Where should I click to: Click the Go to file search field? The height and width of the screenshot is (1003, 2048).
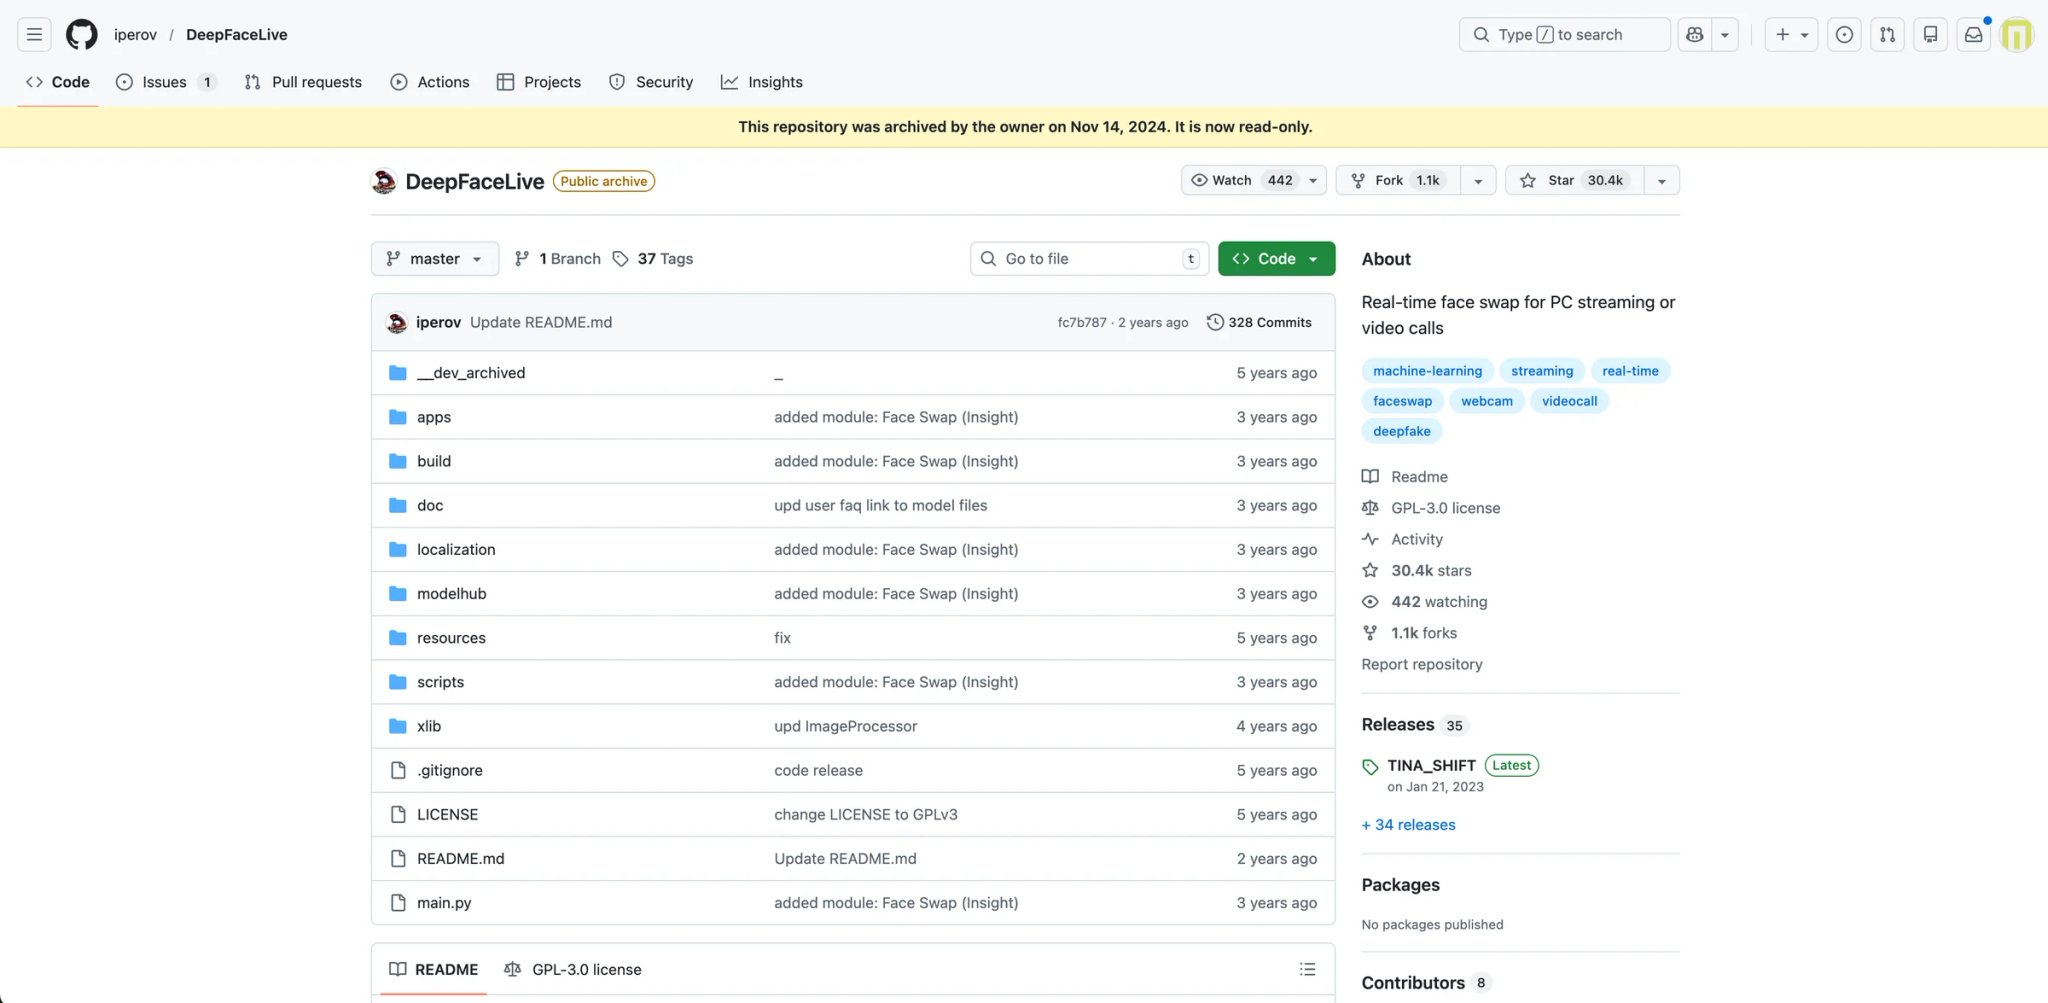click(x=1089, y=258)
